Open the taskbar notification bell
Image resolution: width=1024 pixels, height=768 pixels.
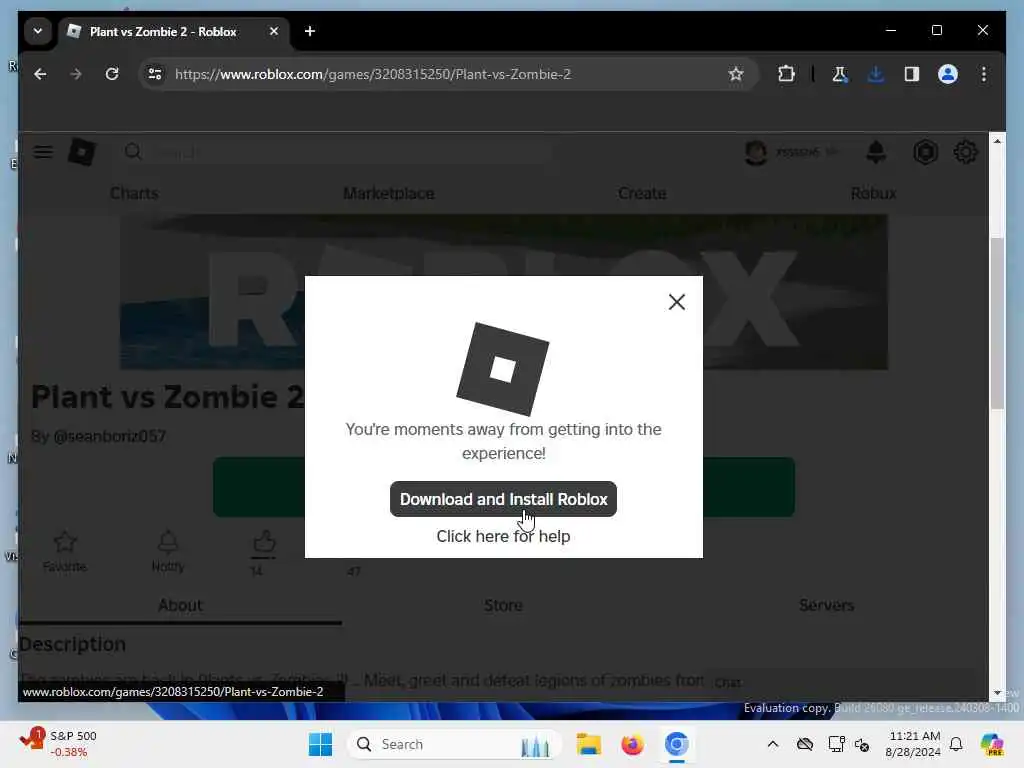956,744
